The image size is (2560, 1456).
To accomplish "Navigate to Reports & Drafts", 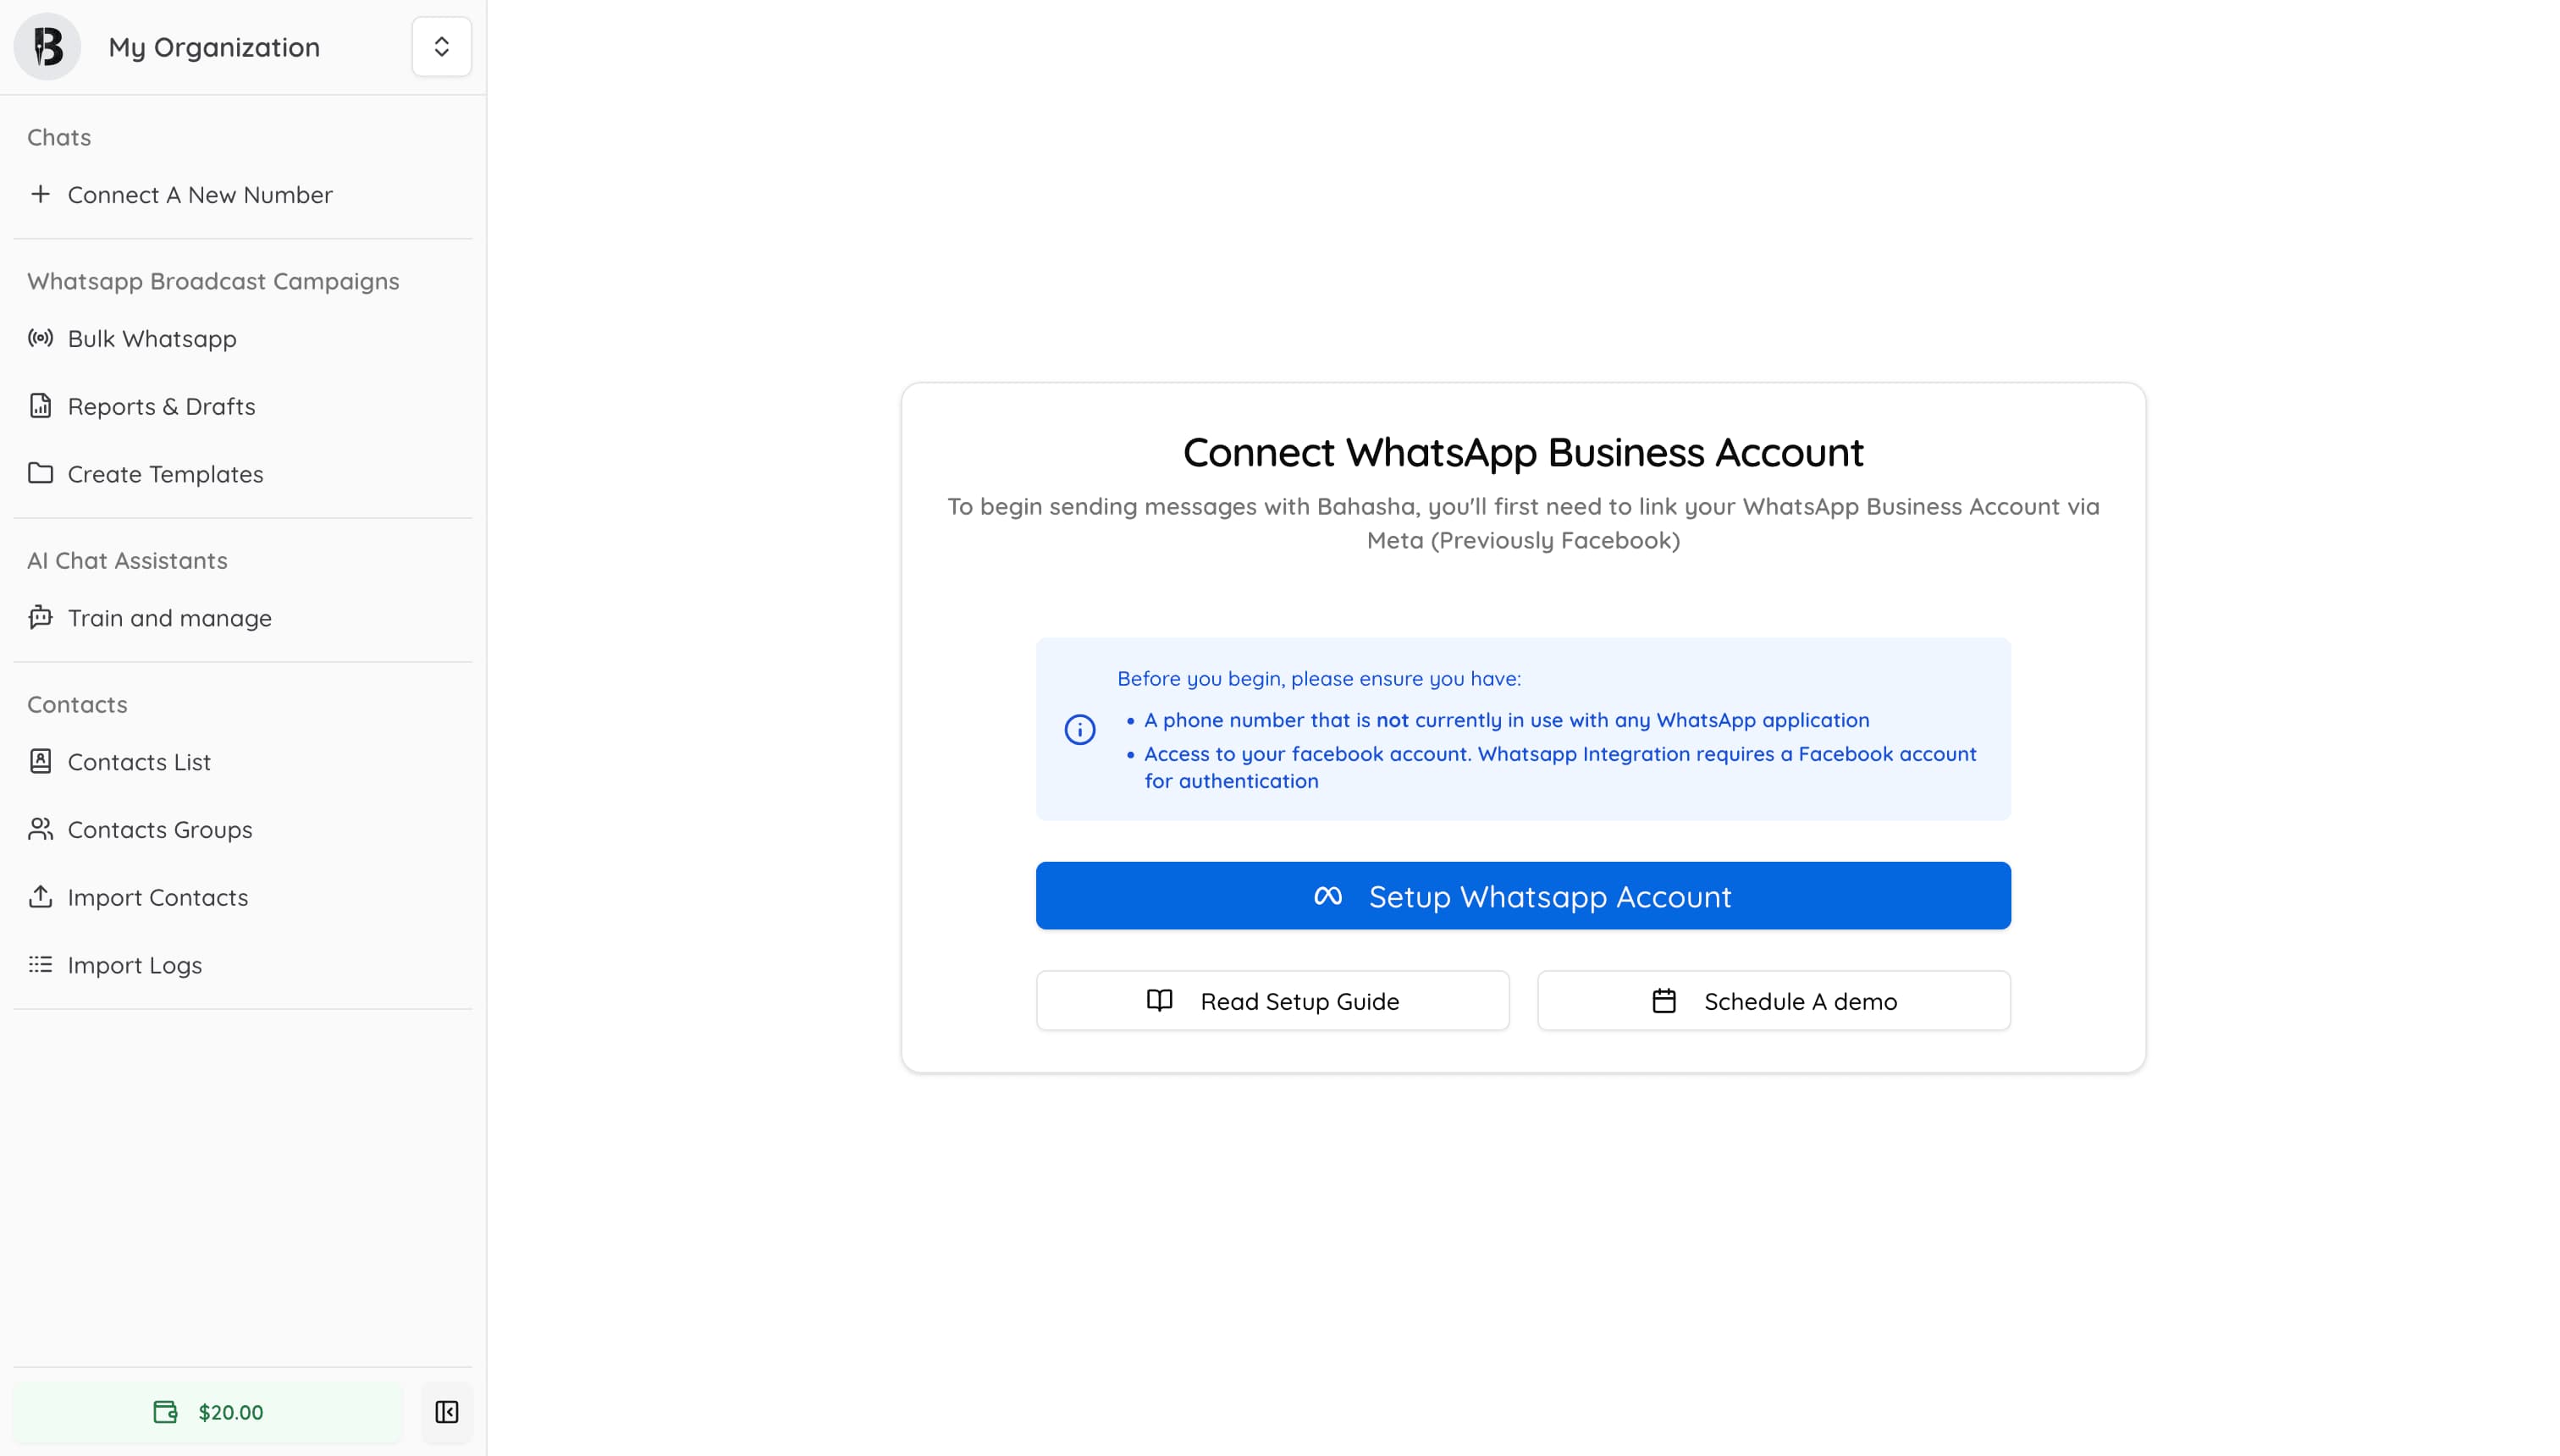I will [160, 406].
